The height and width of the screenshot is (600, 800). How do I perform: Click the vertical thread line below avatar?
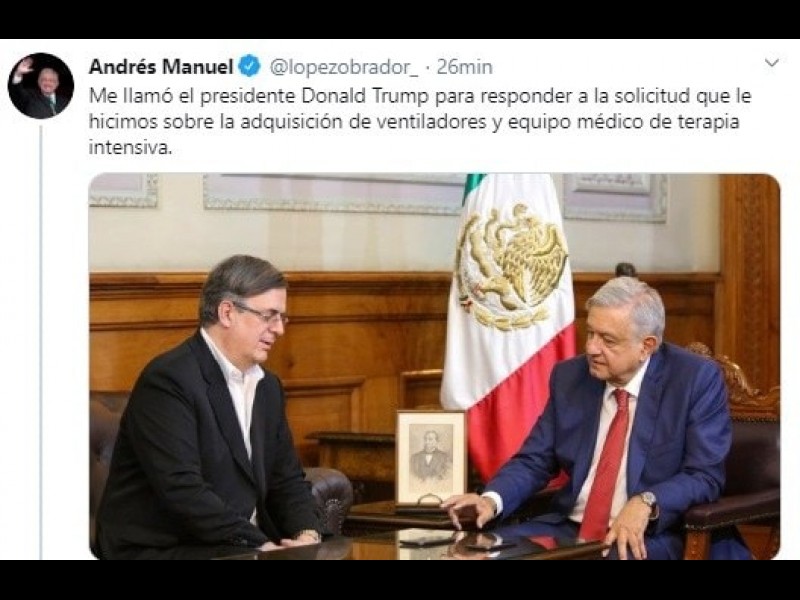[41, 342]
